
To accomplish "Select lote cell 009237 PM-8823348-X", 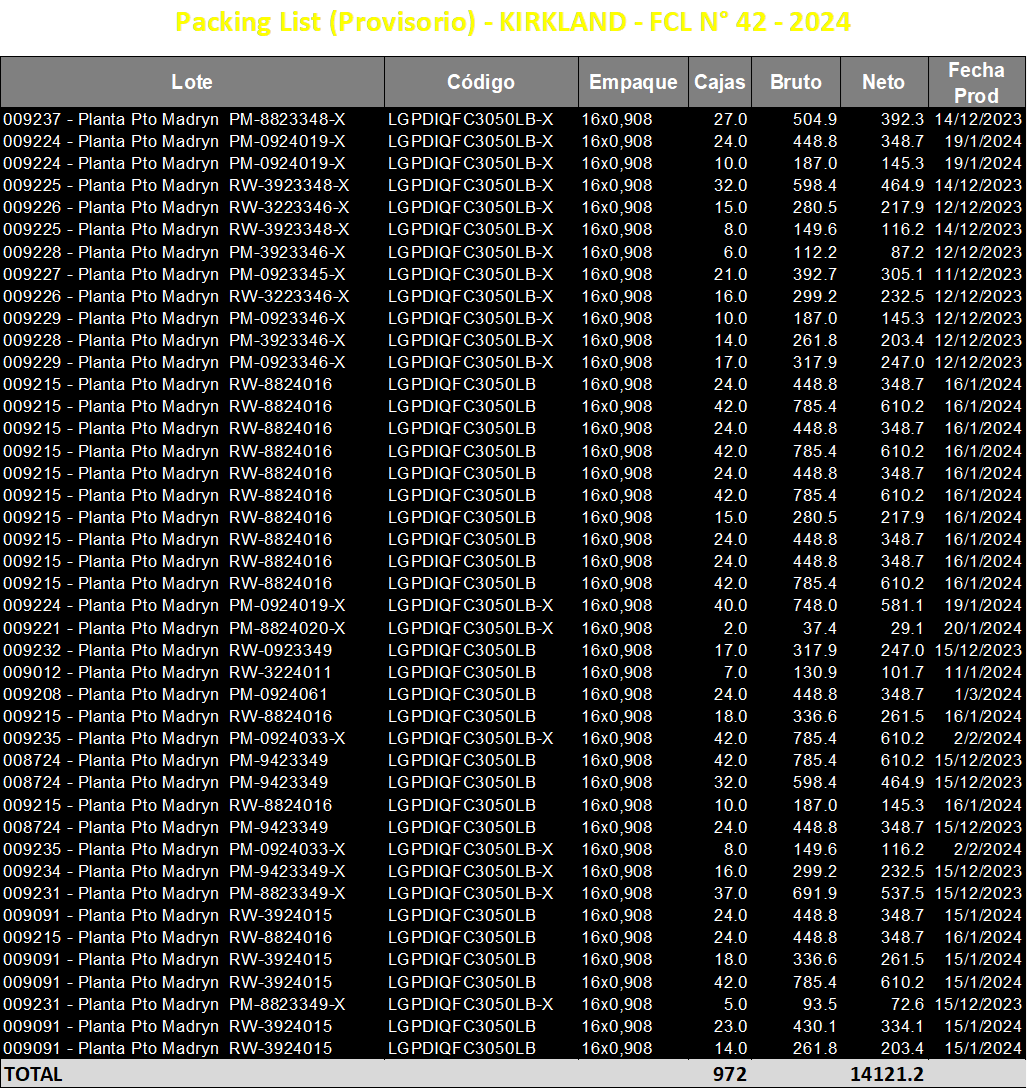I will (174, 119).
